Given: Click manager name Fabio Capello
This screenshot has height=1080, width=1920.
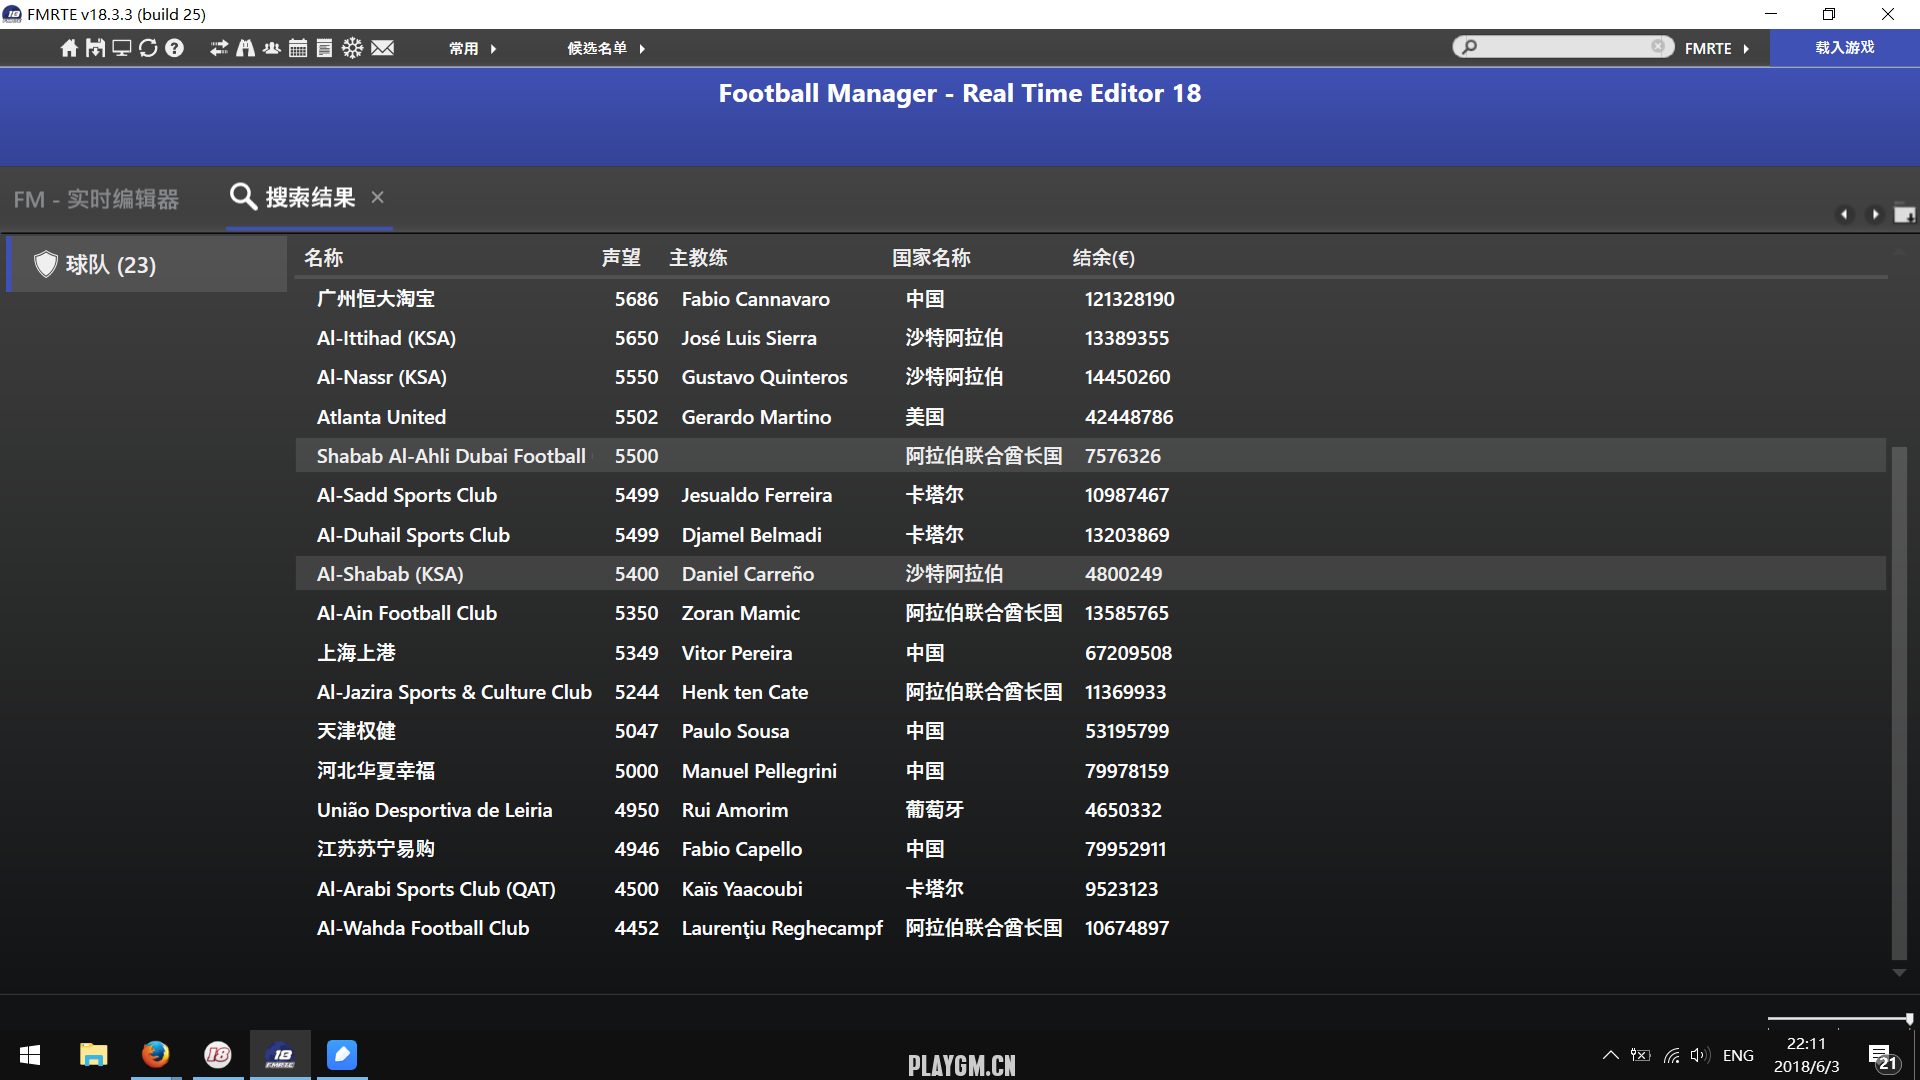Looking at the screenshot, I should [741, 849].
